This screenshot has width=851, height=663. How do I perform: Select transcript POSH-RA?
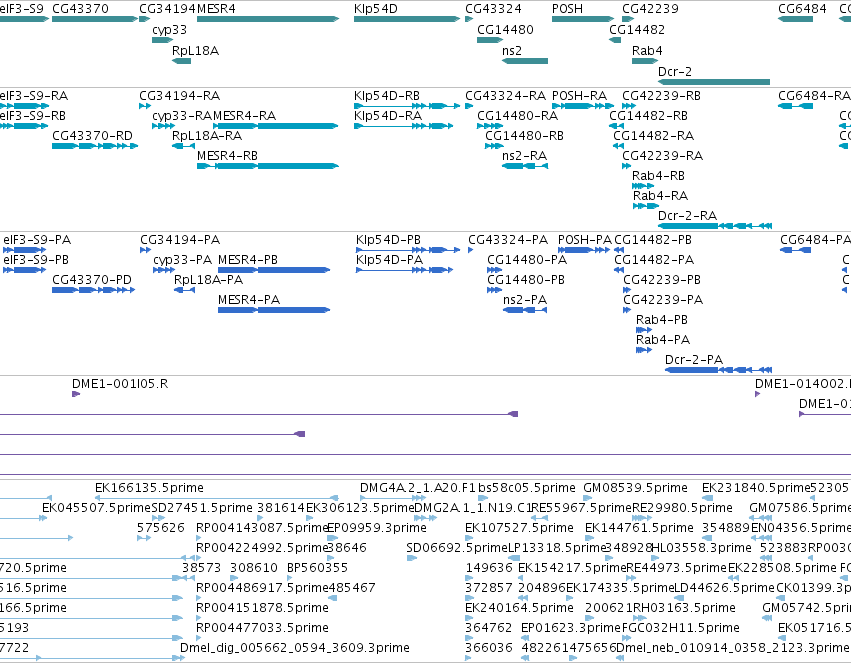[583, 106]
